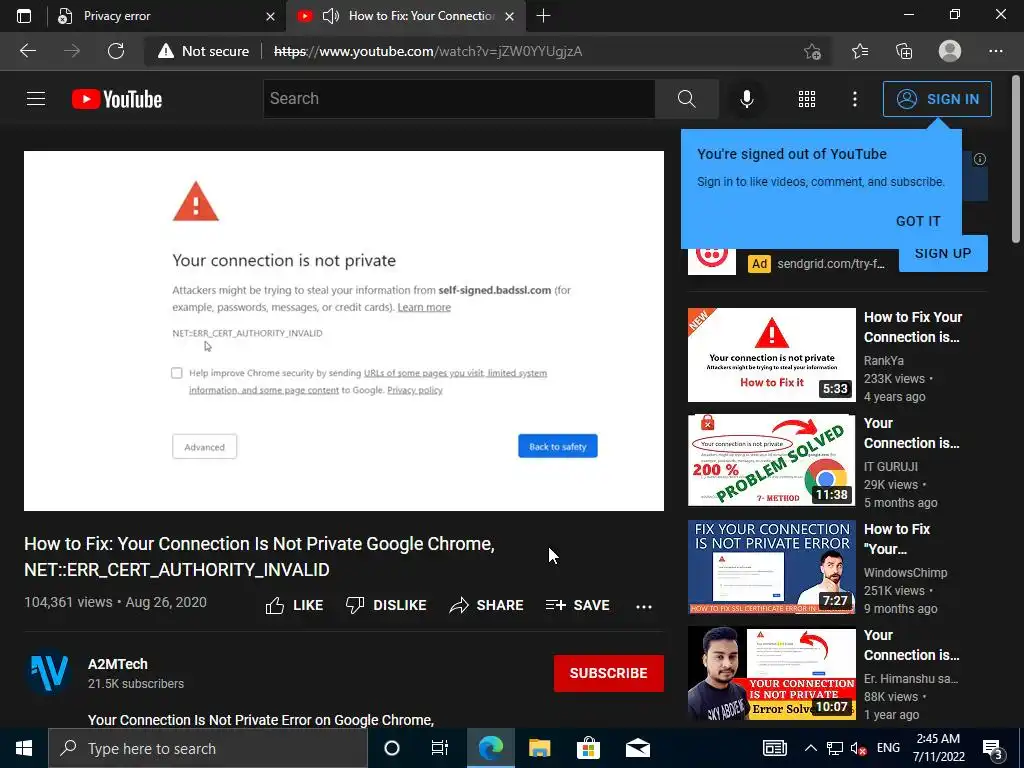This screenshot has width=1024, height=768.
Task: Open File Explorer from taskbar
Action: point(539,748)
